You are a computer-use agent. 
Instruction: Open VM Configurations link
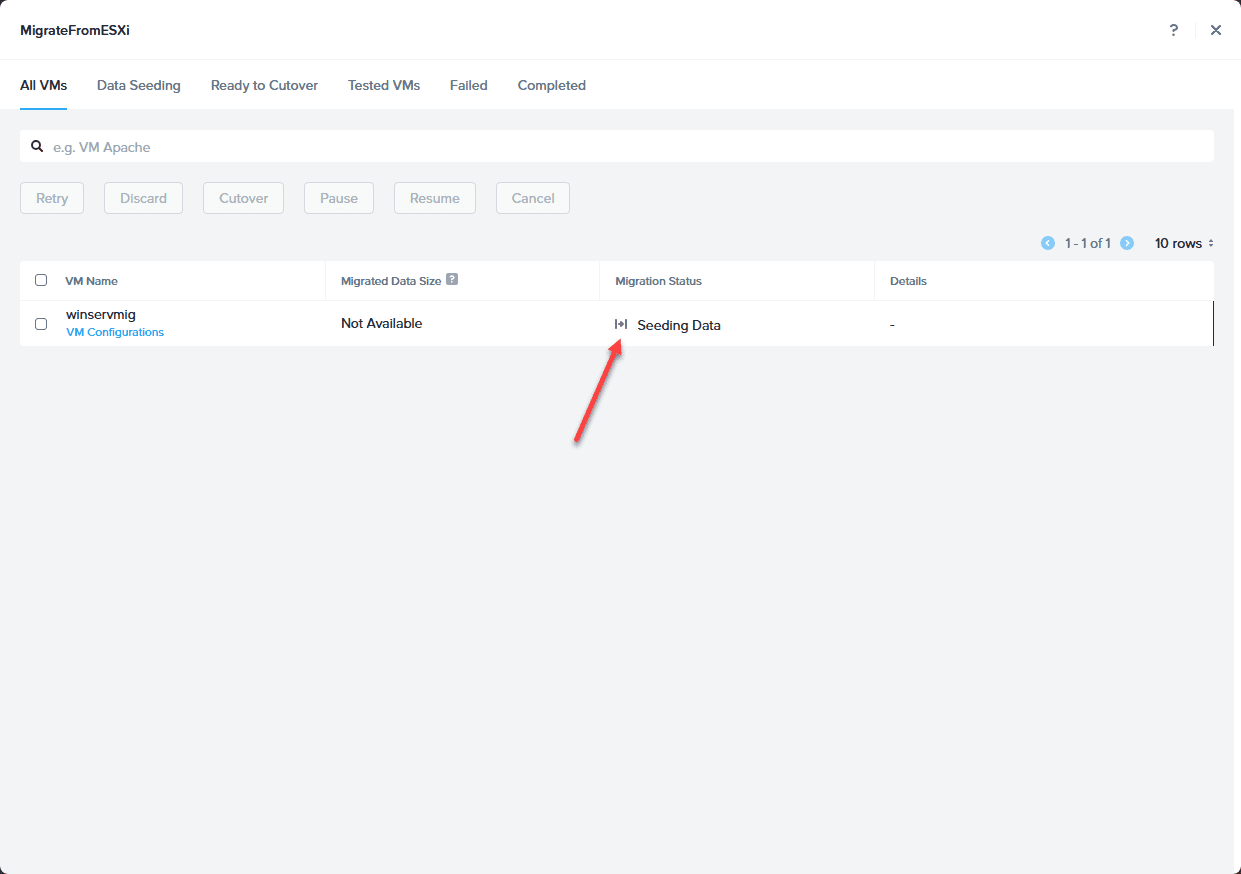(x=115, y=332)
